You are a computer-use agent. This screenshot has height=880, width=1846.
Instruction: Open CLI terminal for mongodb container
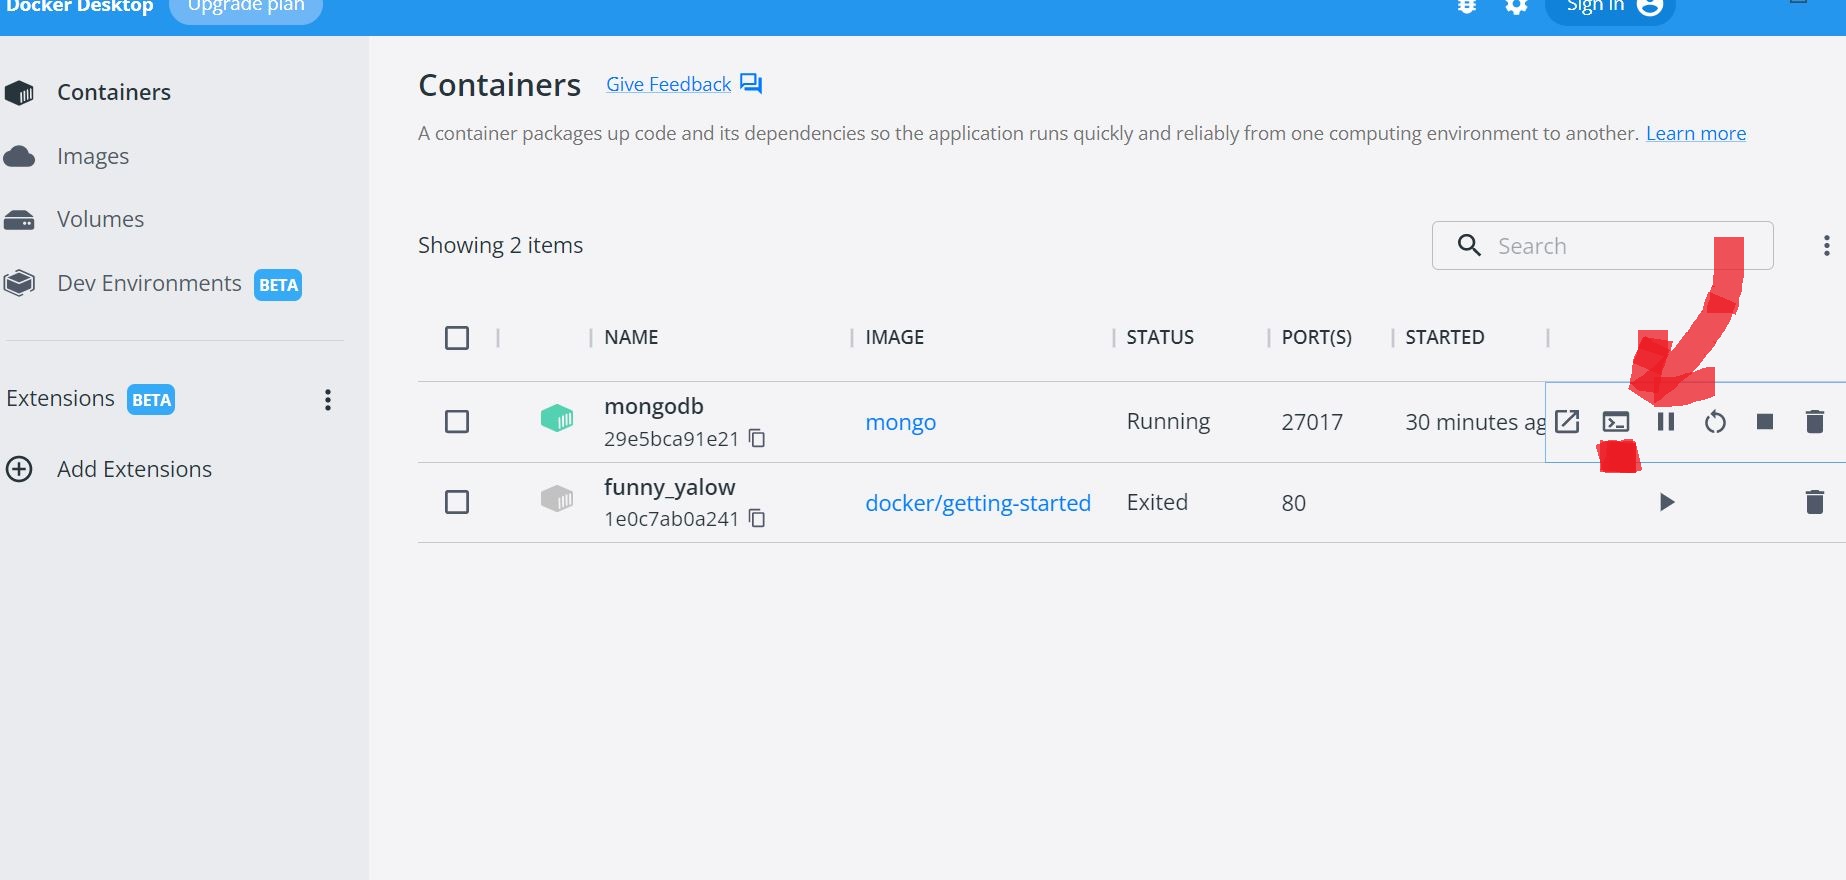click(1616, 422)
